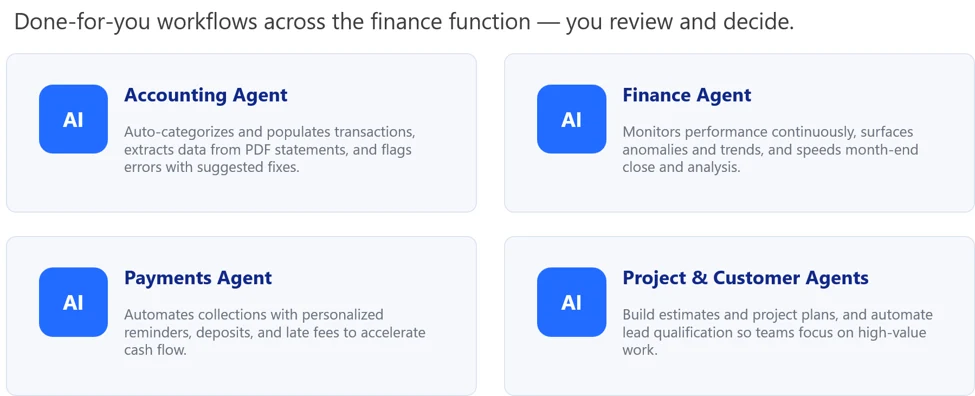Screen dimensions: 975x396
Task: Open the Payments Agent heading
Action: click(198, 278)
